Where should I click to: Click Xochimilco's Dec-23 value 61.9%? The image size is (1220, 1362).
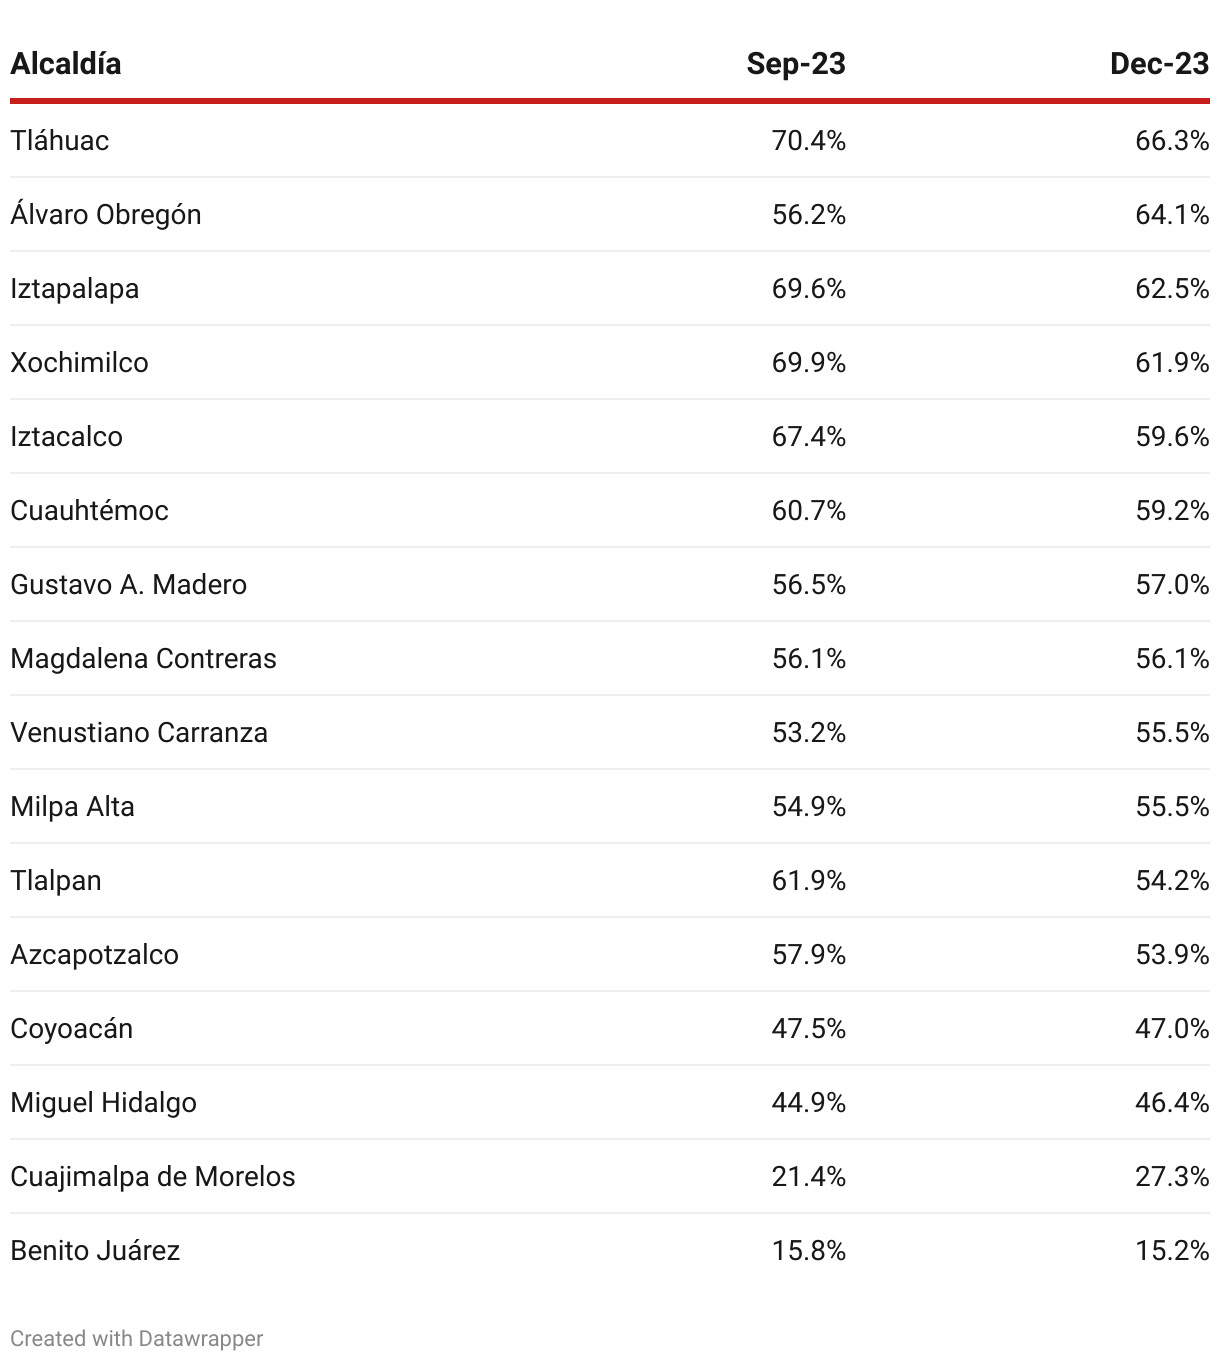1172,363
